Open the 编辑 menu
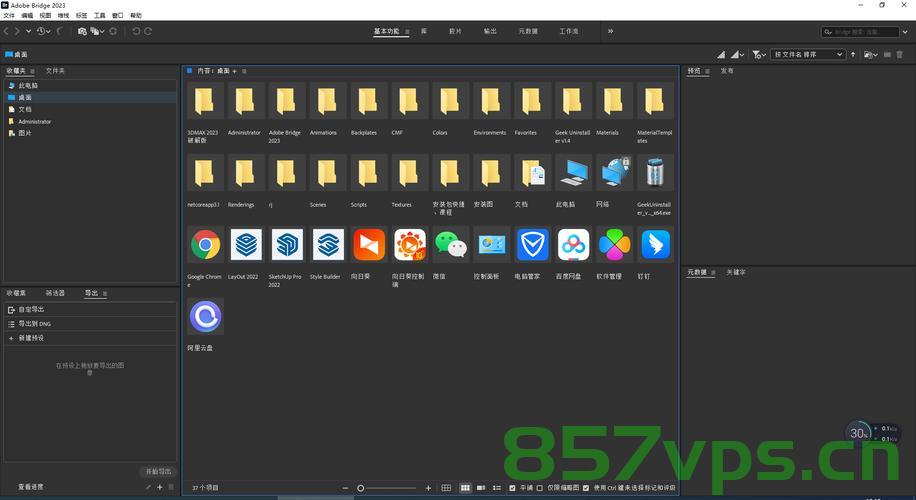Screen dimensions: 916x500 [x=27, y=16]
